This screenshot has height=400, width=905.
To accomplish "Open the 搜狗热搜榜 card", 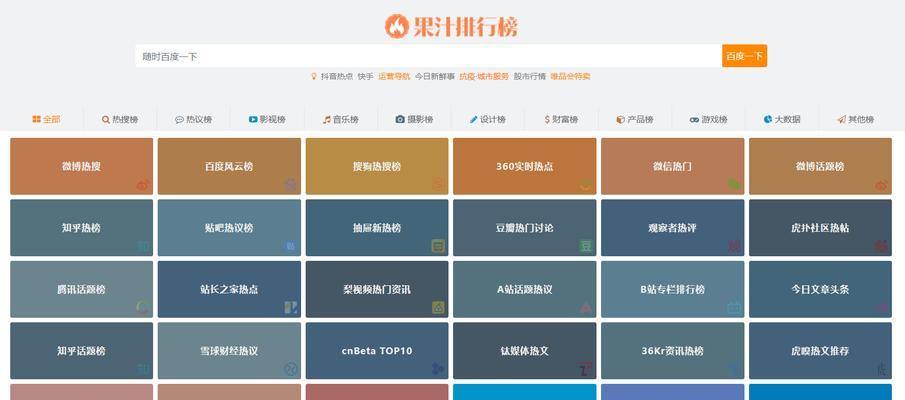I will tap(377, 166).
